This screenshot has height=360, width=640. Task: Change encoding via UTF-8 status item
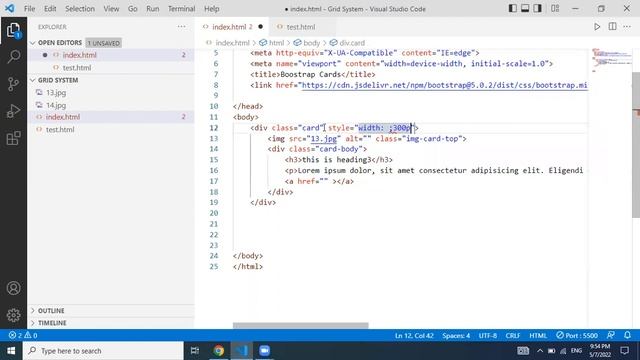click(488, 335)
